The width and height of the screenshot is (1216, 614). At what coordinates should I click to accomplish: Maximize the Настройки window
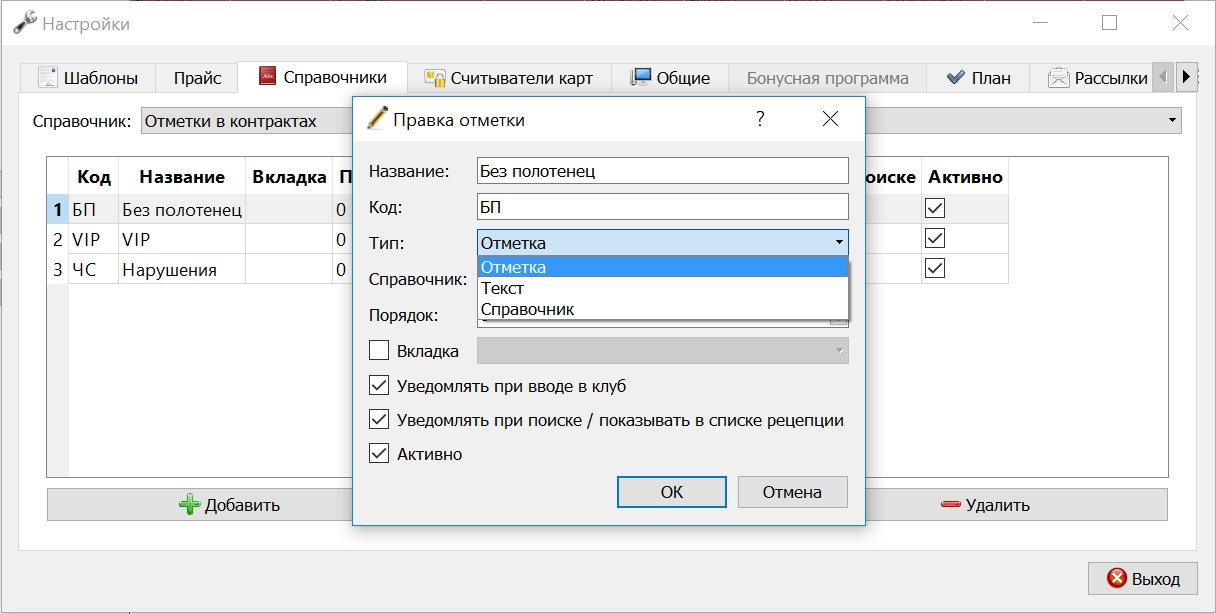click(x=1109, y=23)
